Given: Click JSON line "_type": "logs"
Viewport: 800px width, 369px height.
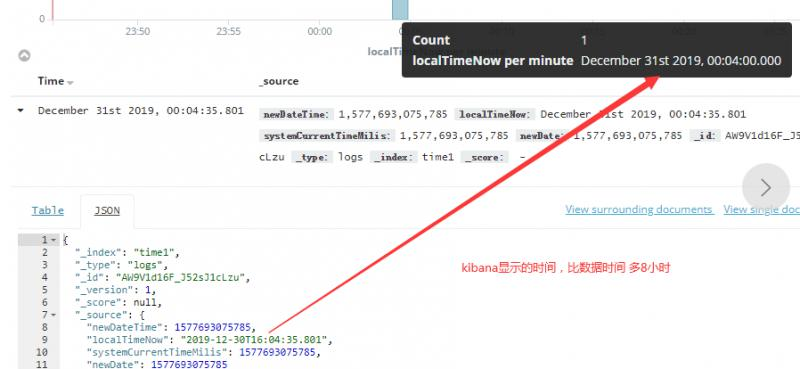Looking at the screenshot, I should pyautogui.click(x=122, y=265).
